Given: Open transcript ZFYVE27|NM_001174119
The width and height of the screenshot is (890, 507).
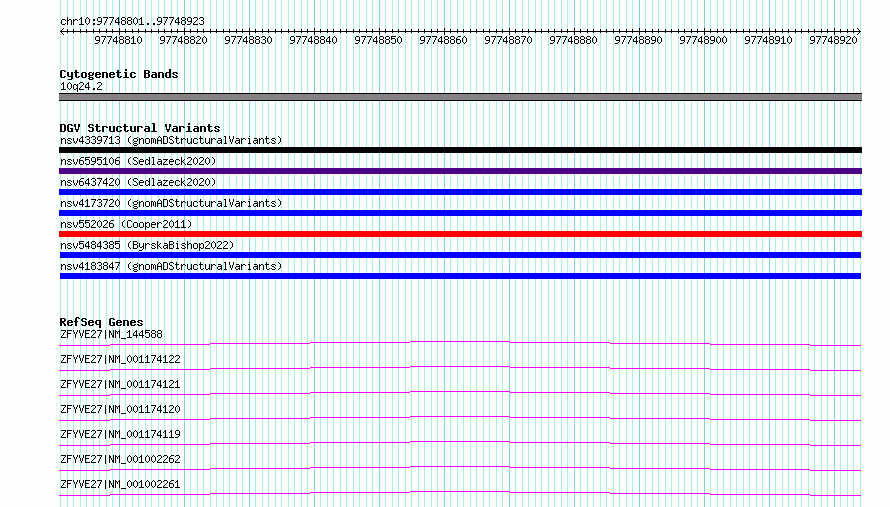Looking at the screenshot, I should click(x=120, y=434).
